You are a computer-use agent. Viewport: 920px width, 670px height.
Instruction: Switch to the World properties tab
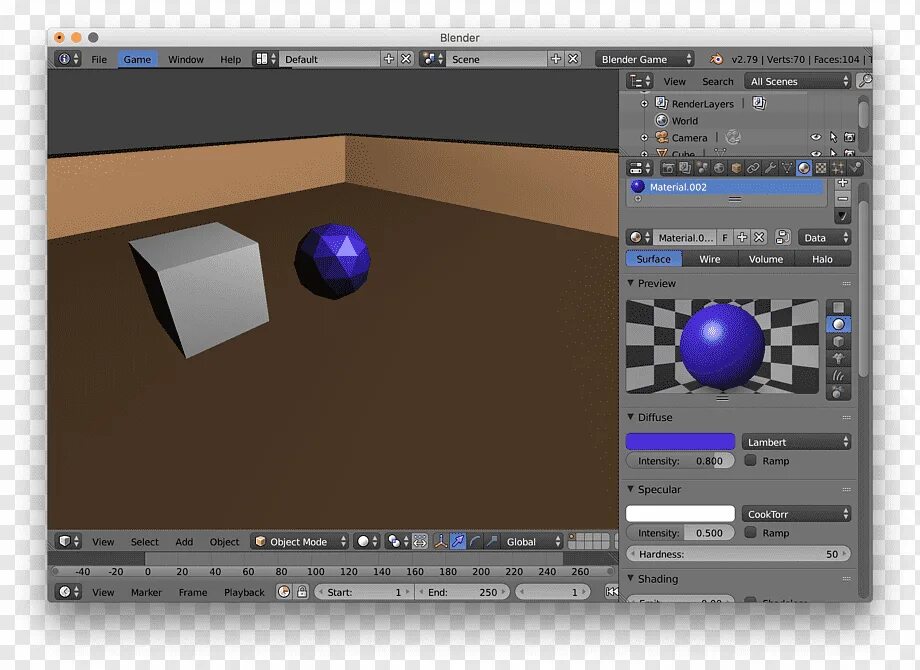(x=719, y=168)
